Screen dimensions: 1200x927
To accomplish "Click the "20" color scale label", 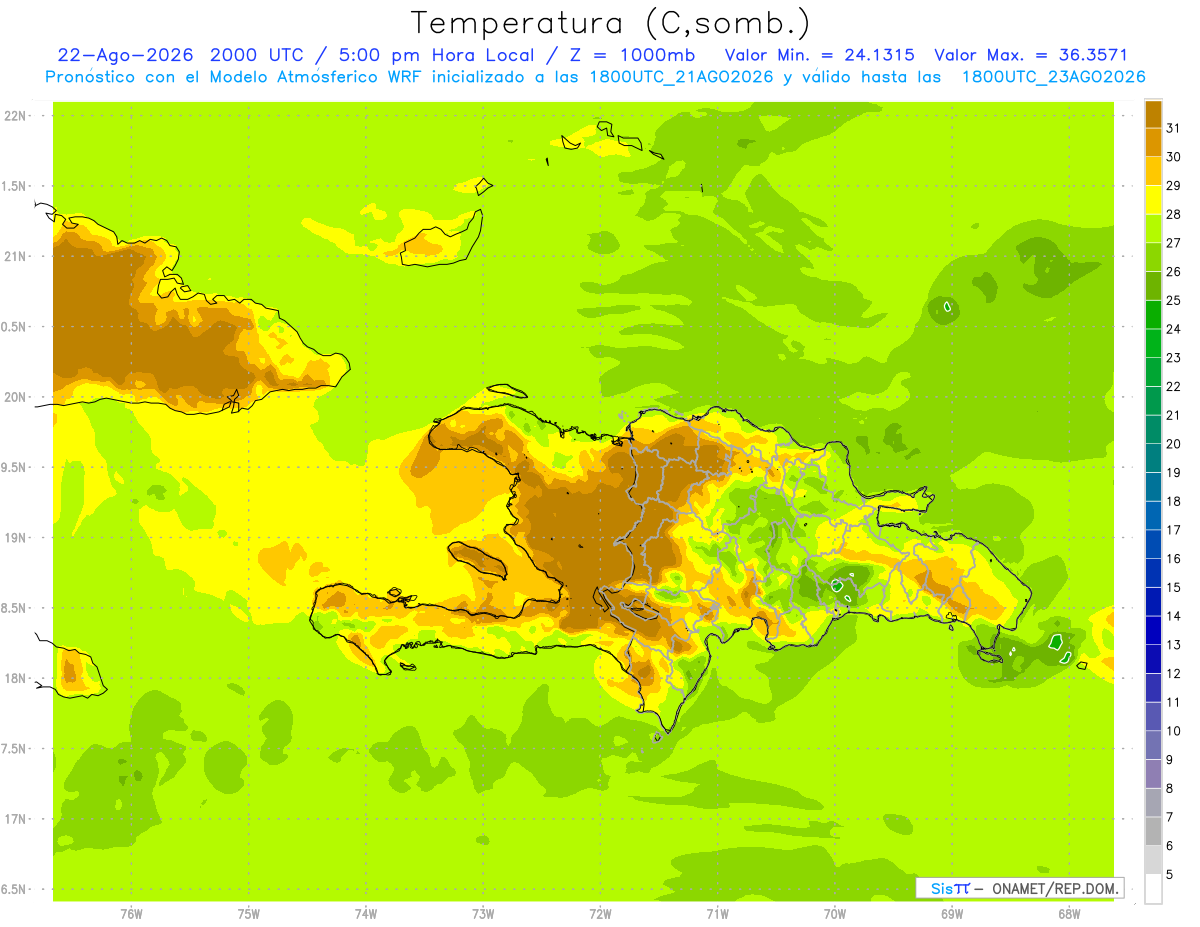I will [1174, 444].
